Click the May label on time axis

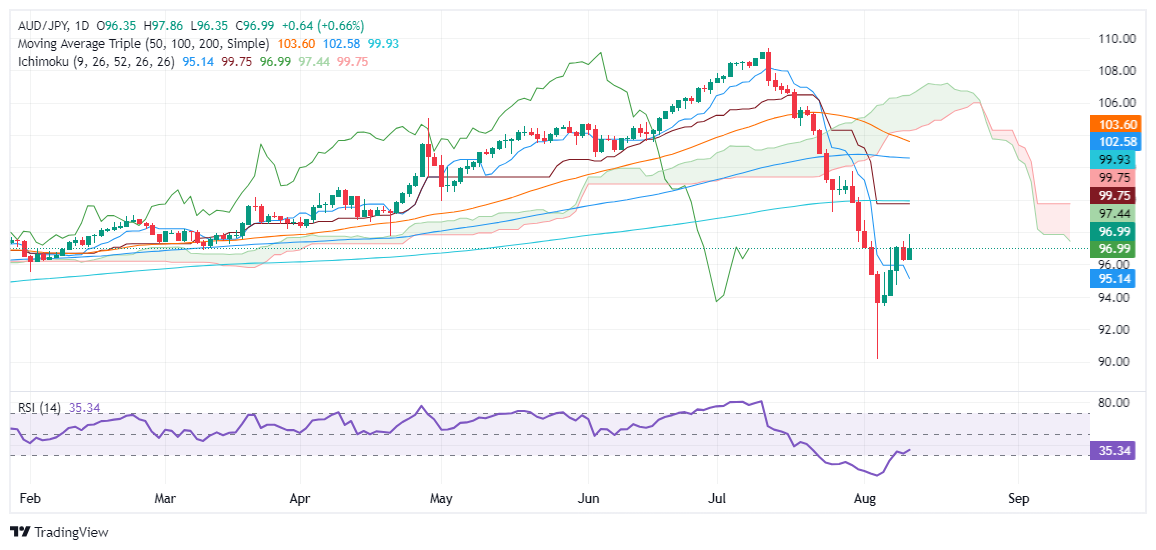(441, 498)
